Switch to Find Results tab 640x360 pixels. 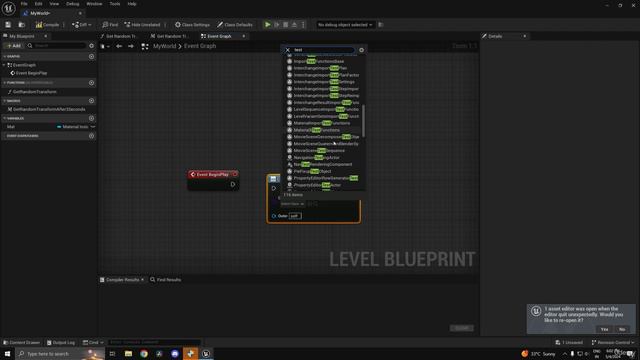pos(166,280)
